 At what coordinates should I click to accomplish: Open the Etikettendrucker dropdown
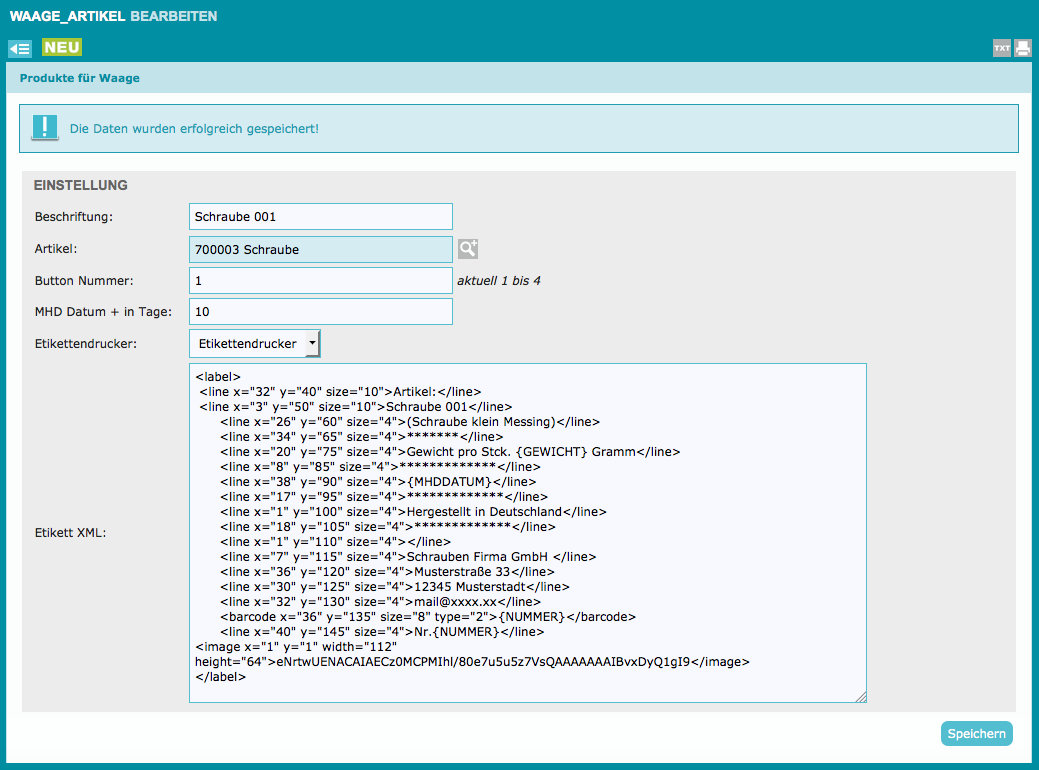point(254,343)
